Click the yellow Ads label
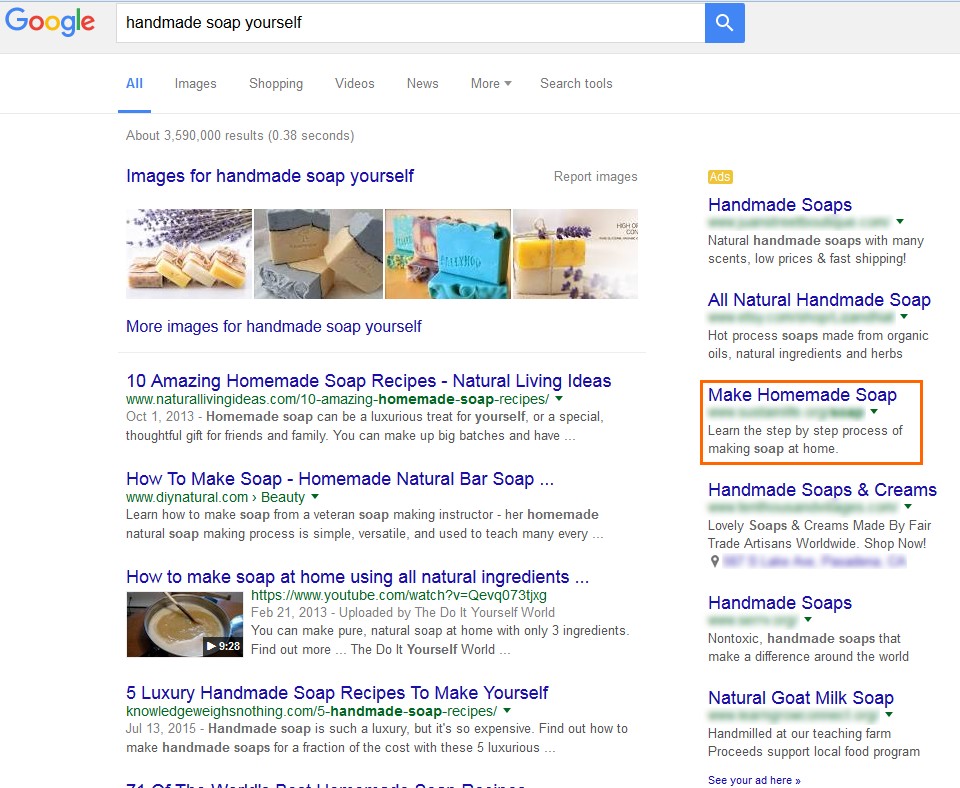The height and width of the screenshot is (788, 960). point(720,177)
